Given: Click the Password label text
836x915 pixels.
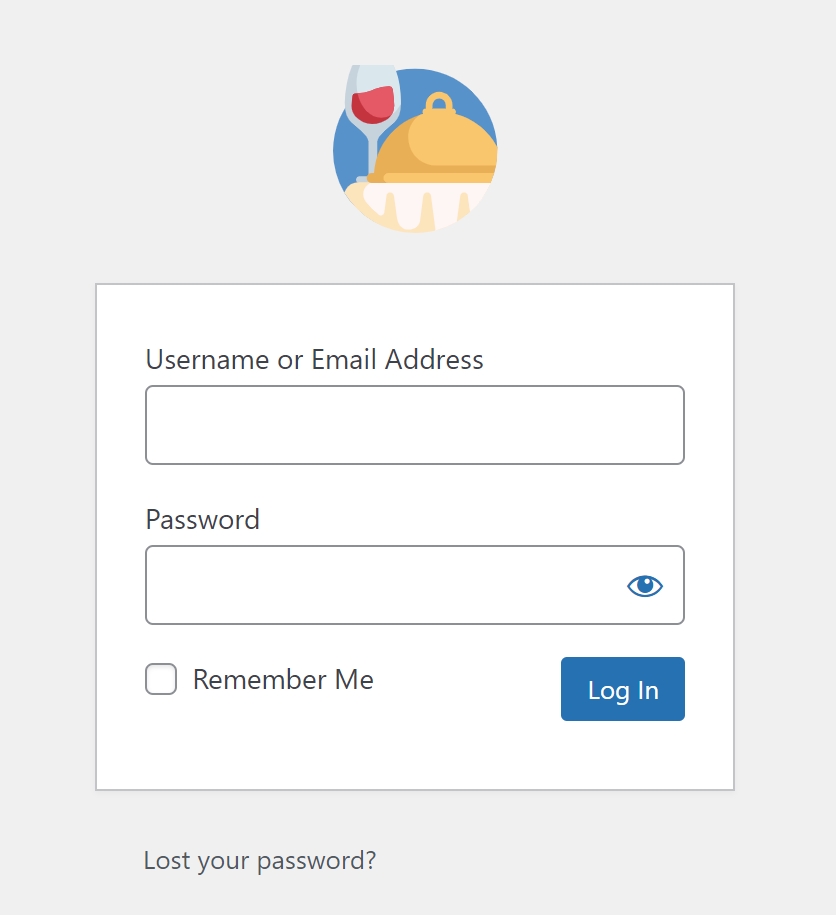Looking at the screenshot, I should click(202, 519).
